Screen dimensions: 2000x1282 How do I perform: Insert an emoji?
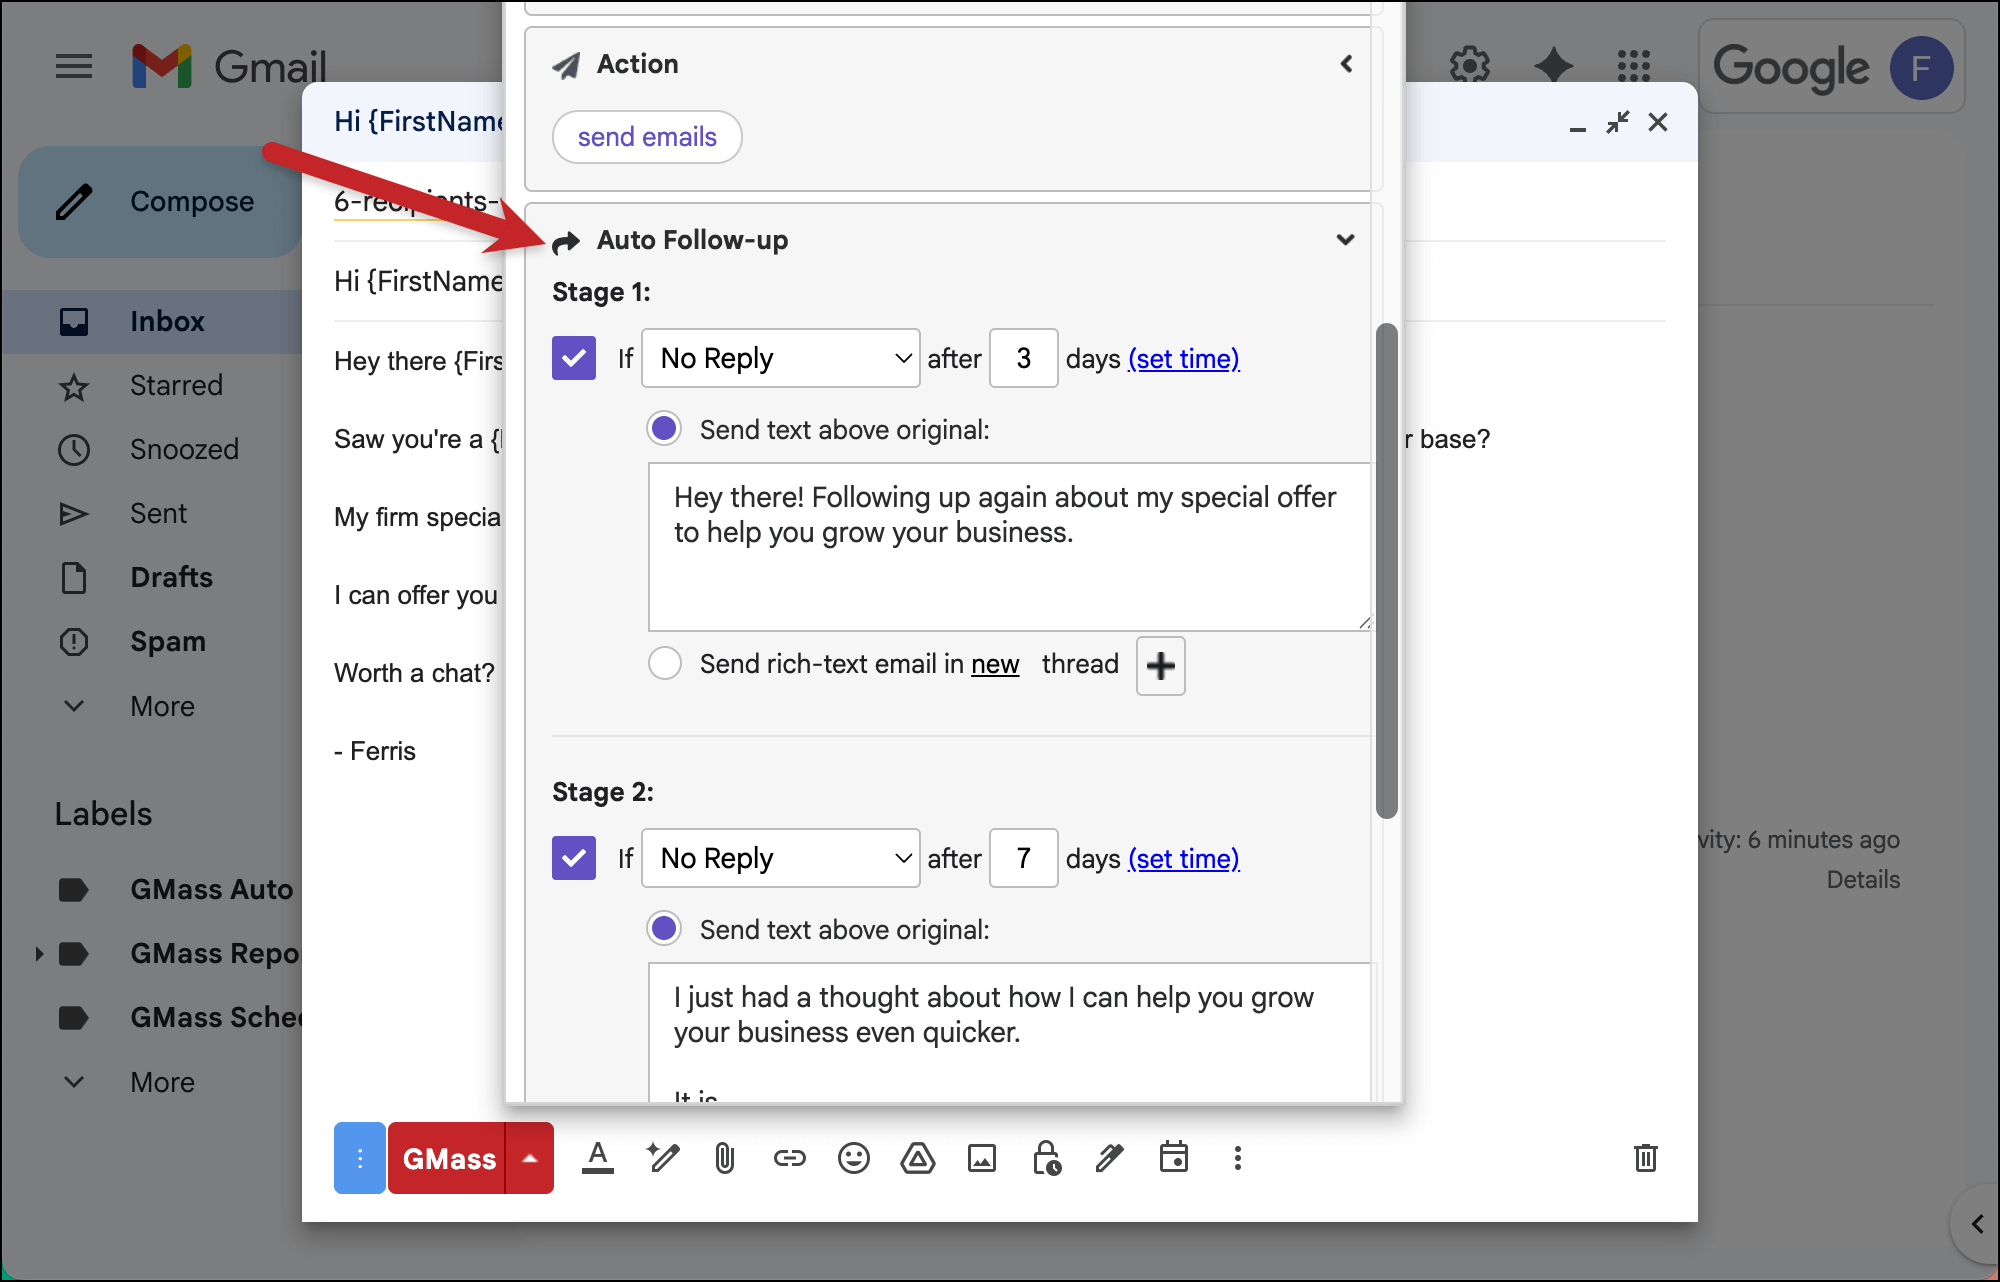853,1158
